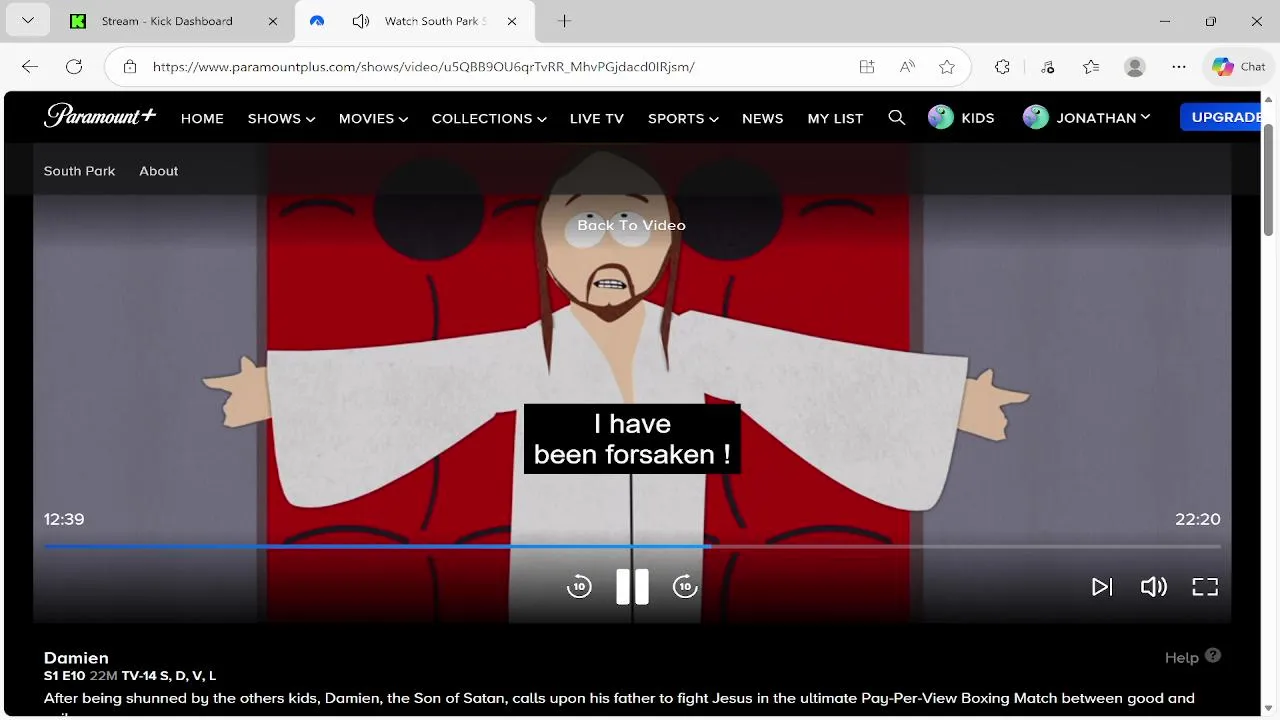Image resolution: width=1280 pixels, height=720 pixels.
Task: Go to Home in the Paramount+ nav
Action: tap(202, 118)
